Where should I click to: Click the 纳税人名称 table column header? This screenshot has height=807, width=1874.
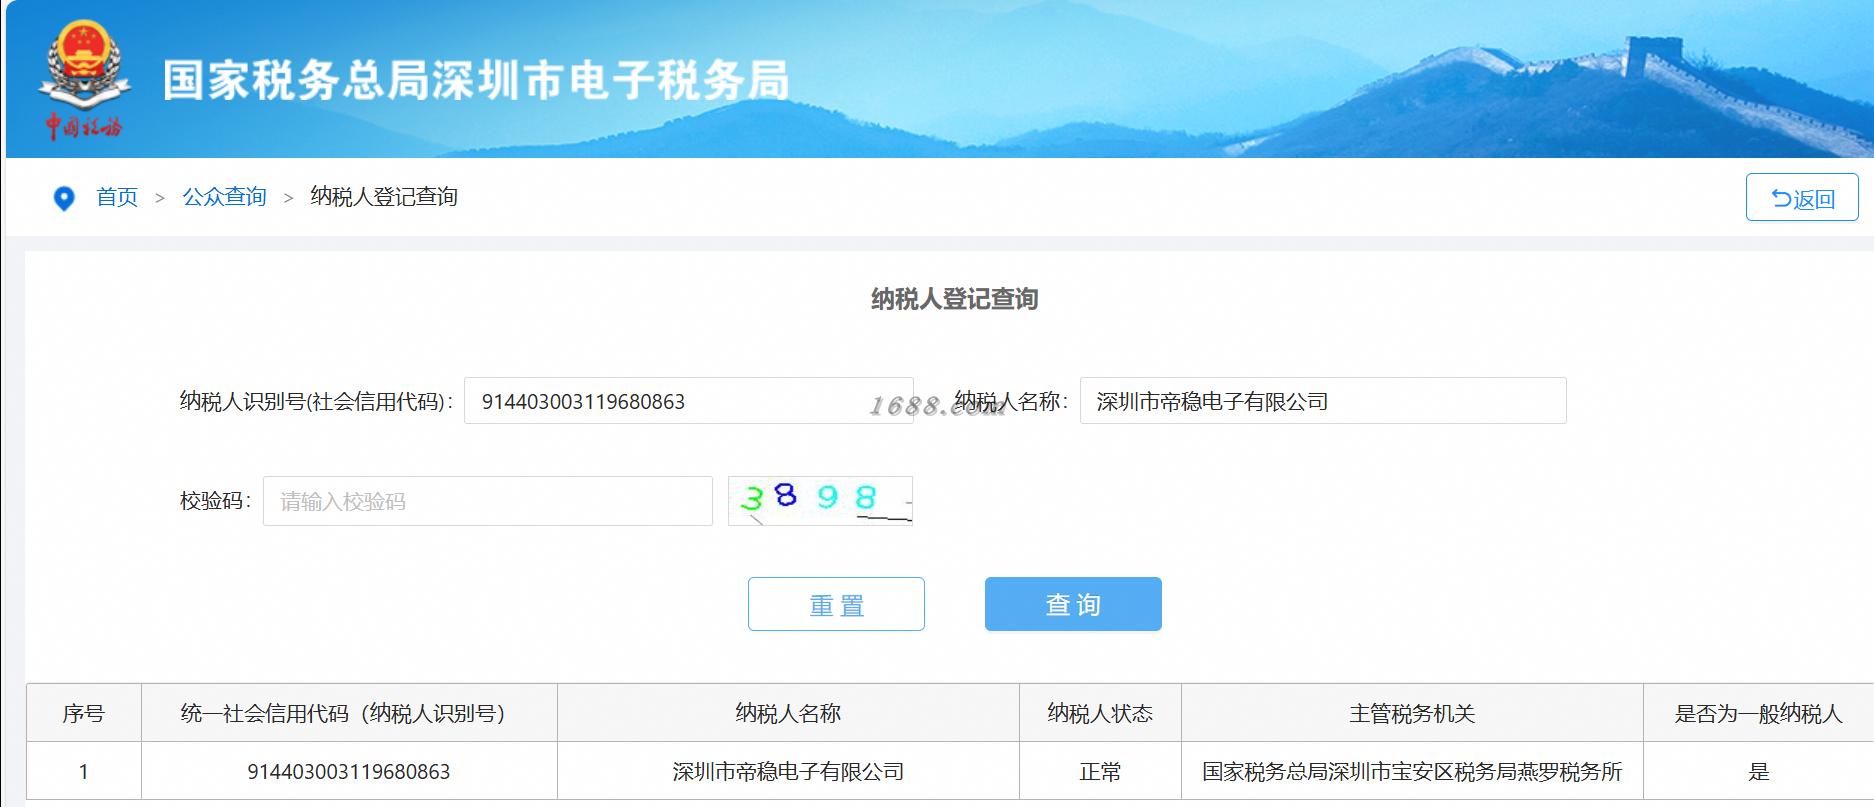tap(788, 713)
